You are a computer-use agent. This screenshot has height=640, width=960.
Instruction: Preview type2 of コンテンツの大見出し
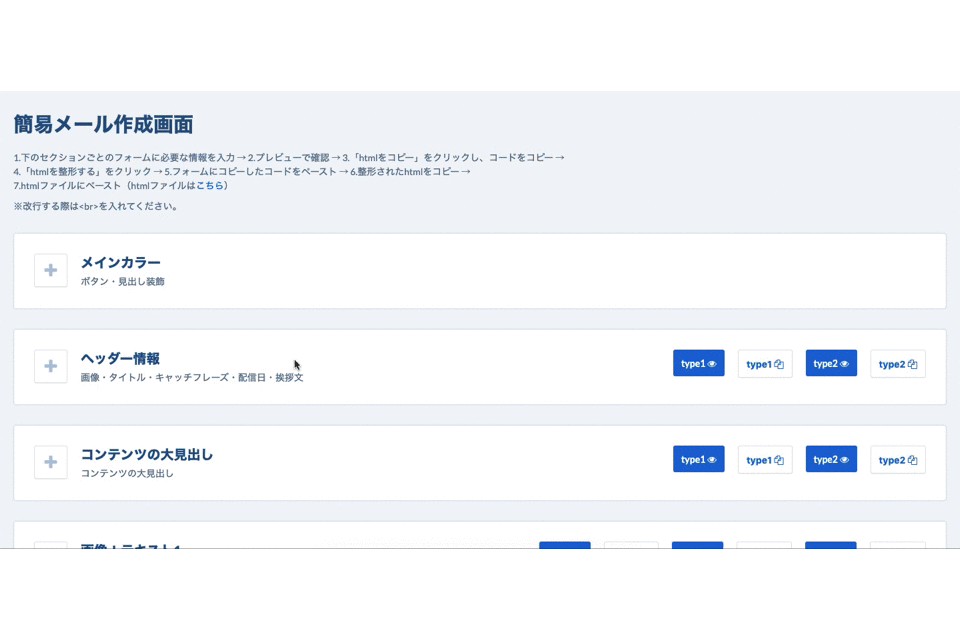click(831, 459)
